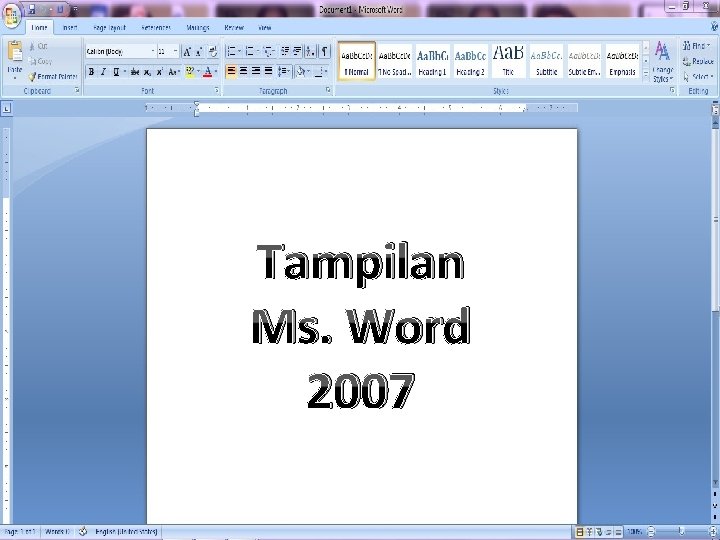
Task: Open the font name dropdown
Action: pyautogui.click(x=153, y=51)
